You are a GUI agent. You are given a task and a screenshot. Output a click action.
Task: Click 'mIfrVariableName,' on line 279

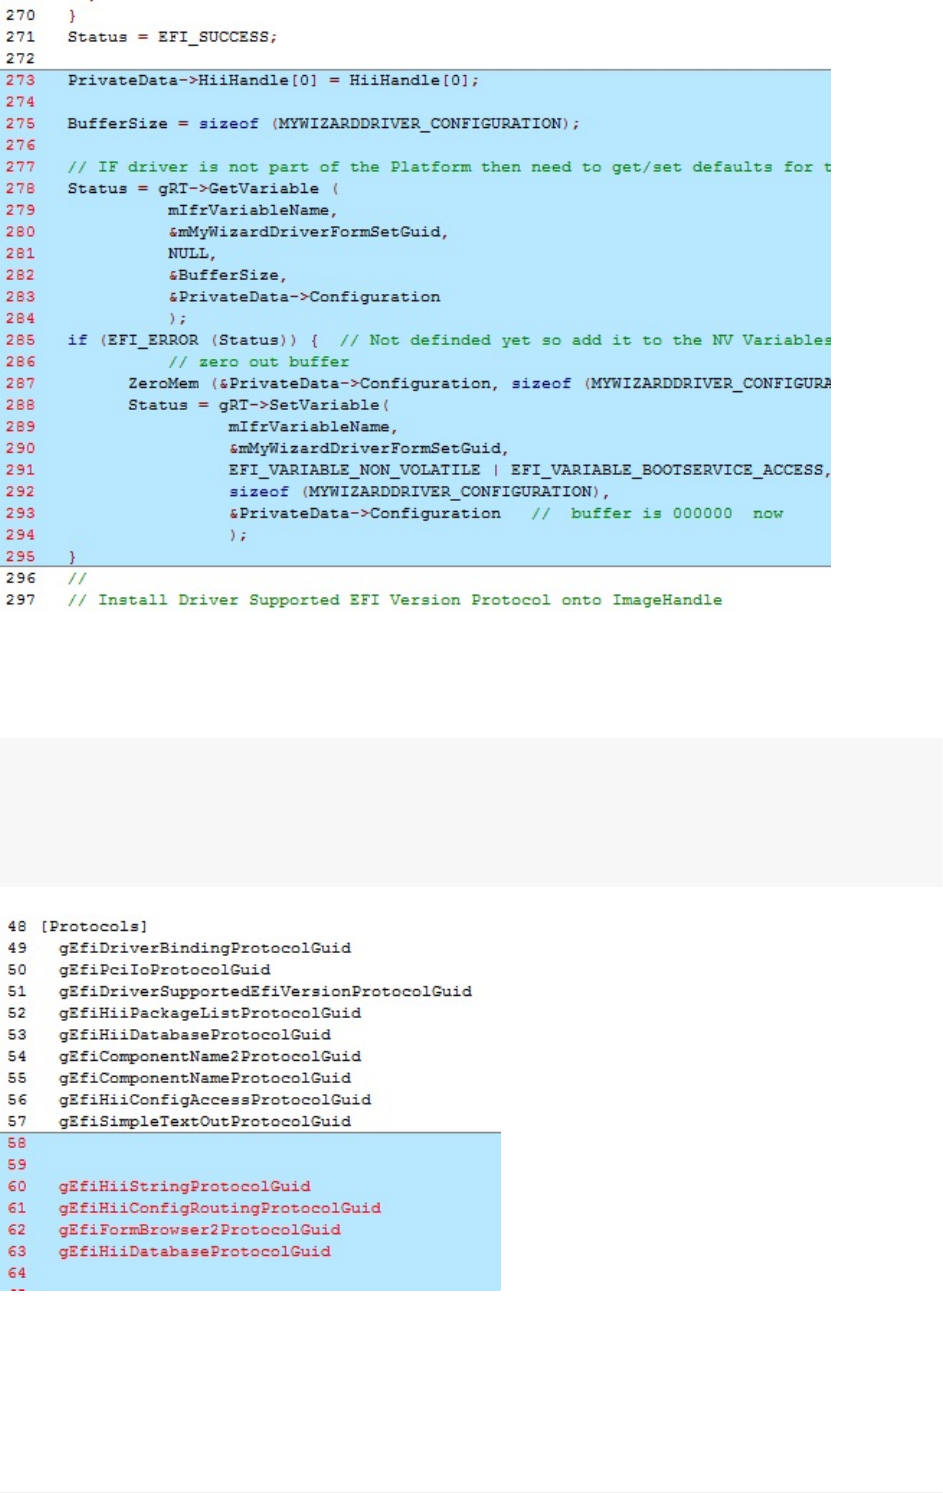(x=253, y=210)
